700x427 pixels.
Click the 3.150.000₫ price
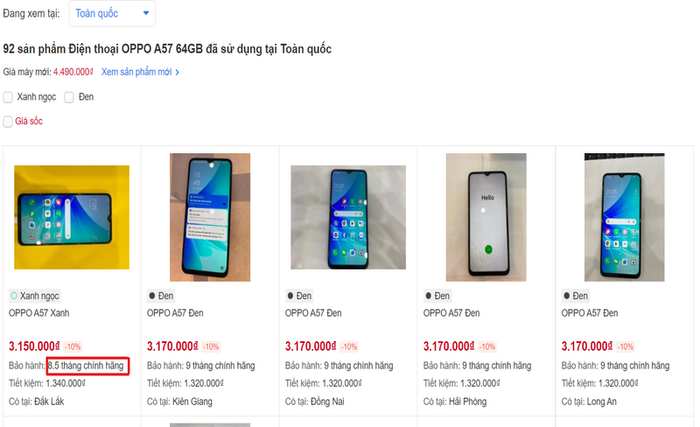(x=34, y=346)
